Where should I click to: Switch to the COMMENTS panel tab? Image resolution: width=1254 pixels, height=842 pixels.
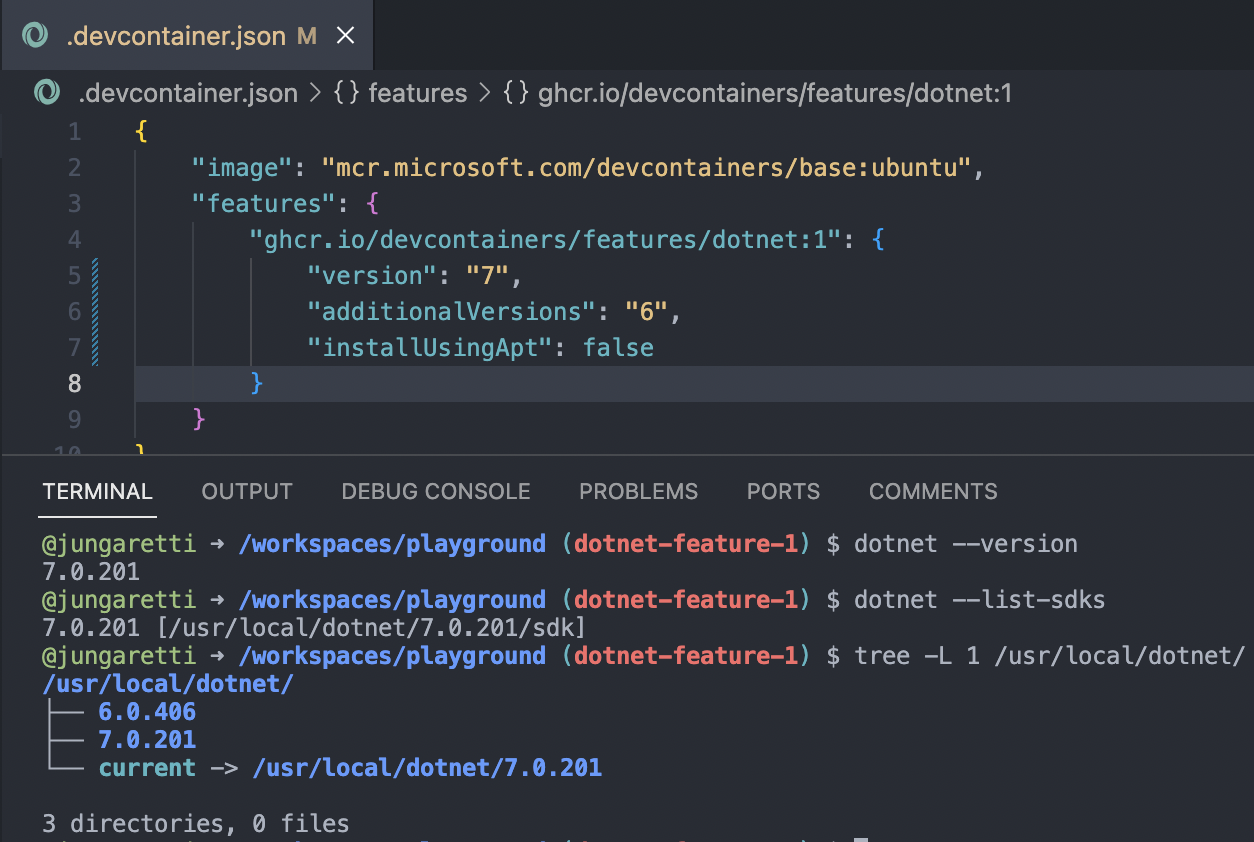pos(933,491)
